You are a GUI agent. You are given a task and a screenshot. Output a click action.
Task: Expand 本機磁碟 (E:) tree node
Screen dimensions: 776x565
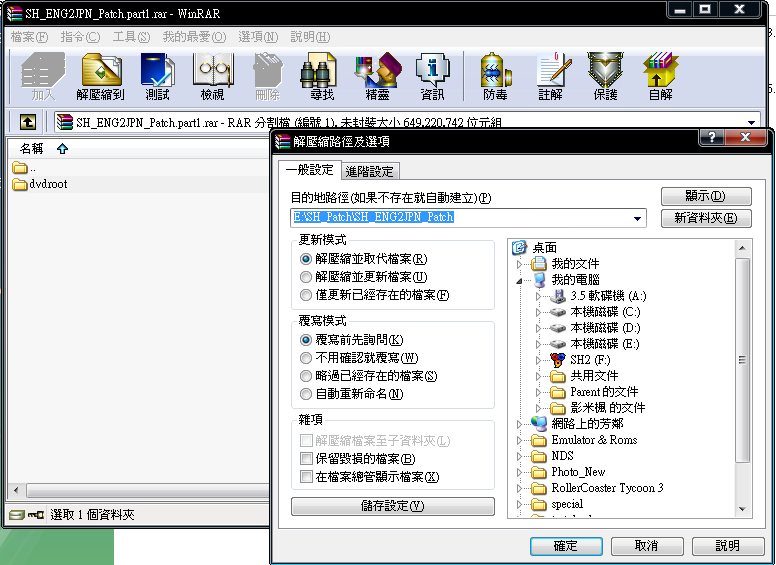[x=538, y=344]
